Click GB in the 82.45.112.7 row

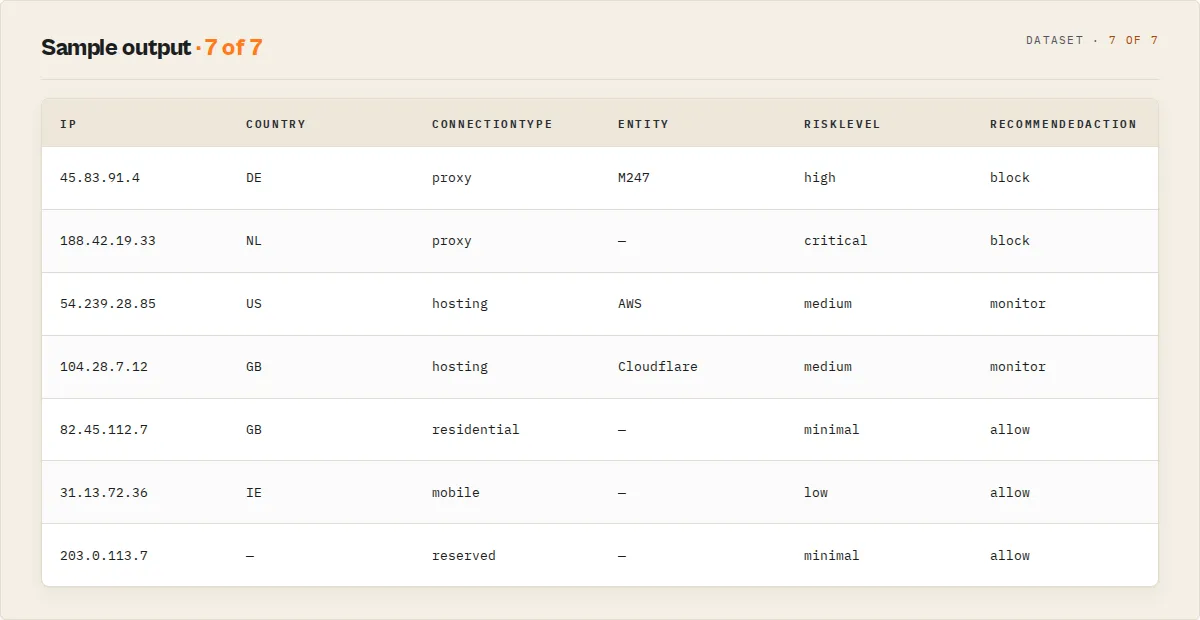254,430
